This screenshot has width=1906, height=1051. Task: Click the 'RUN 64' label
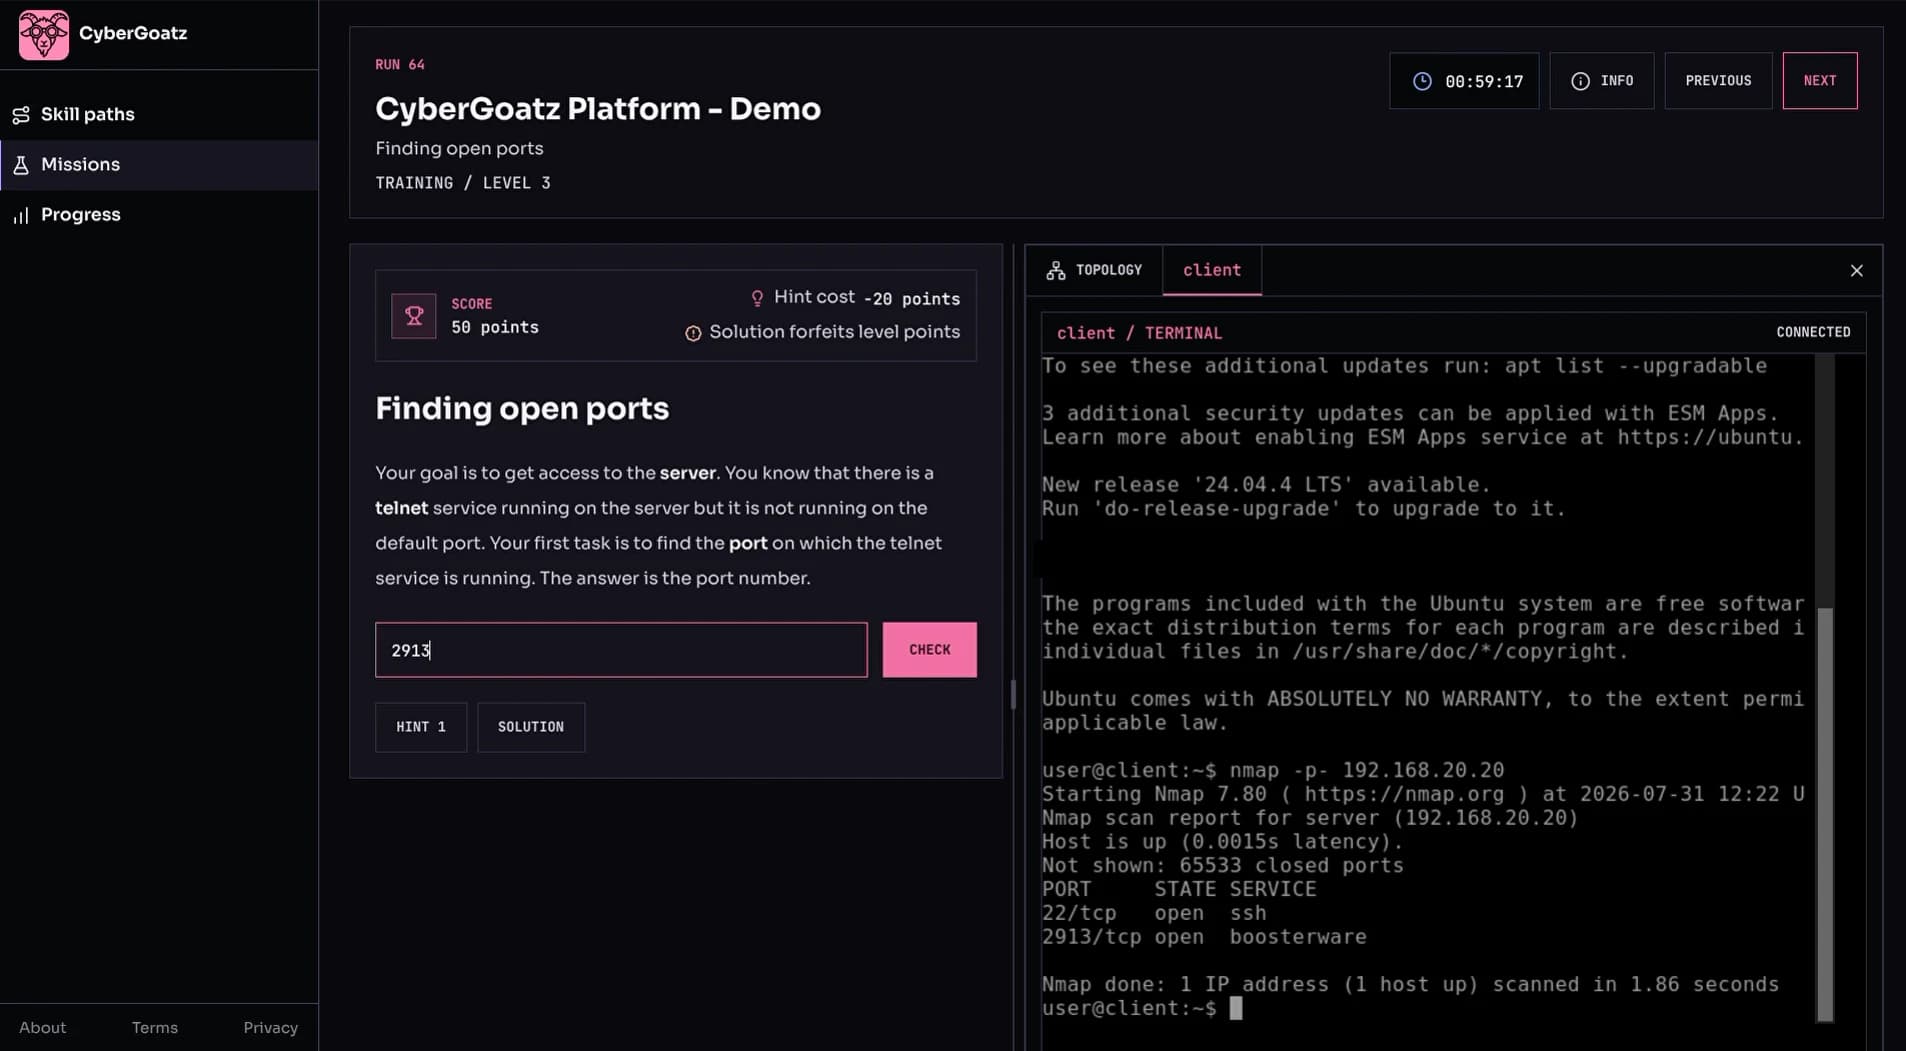(400, 65)
